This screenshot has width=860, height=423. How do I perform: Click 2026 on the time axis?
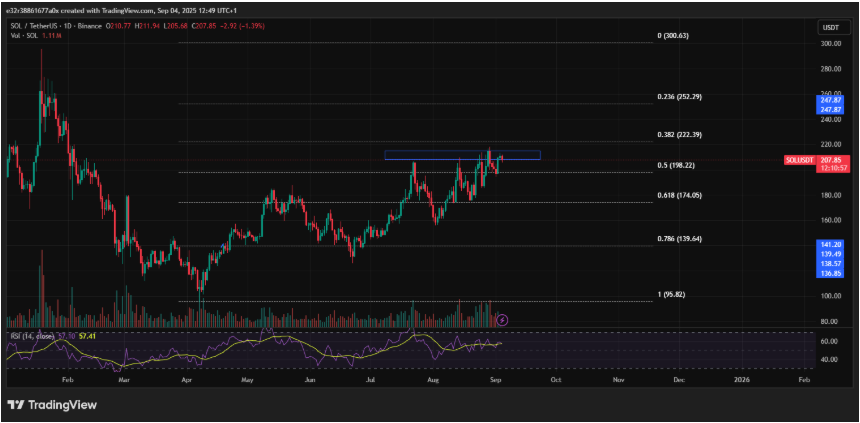click(740, 381)
